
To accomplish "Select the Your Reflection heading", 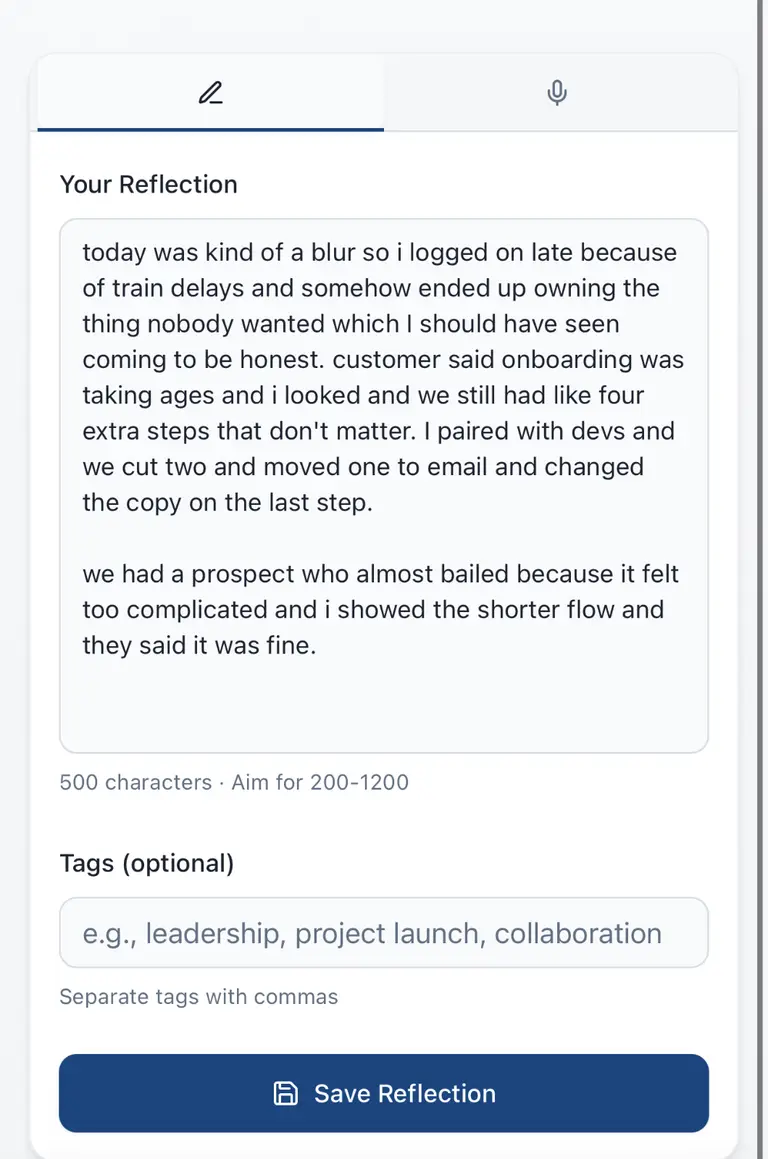I will [x=148, y=184].
